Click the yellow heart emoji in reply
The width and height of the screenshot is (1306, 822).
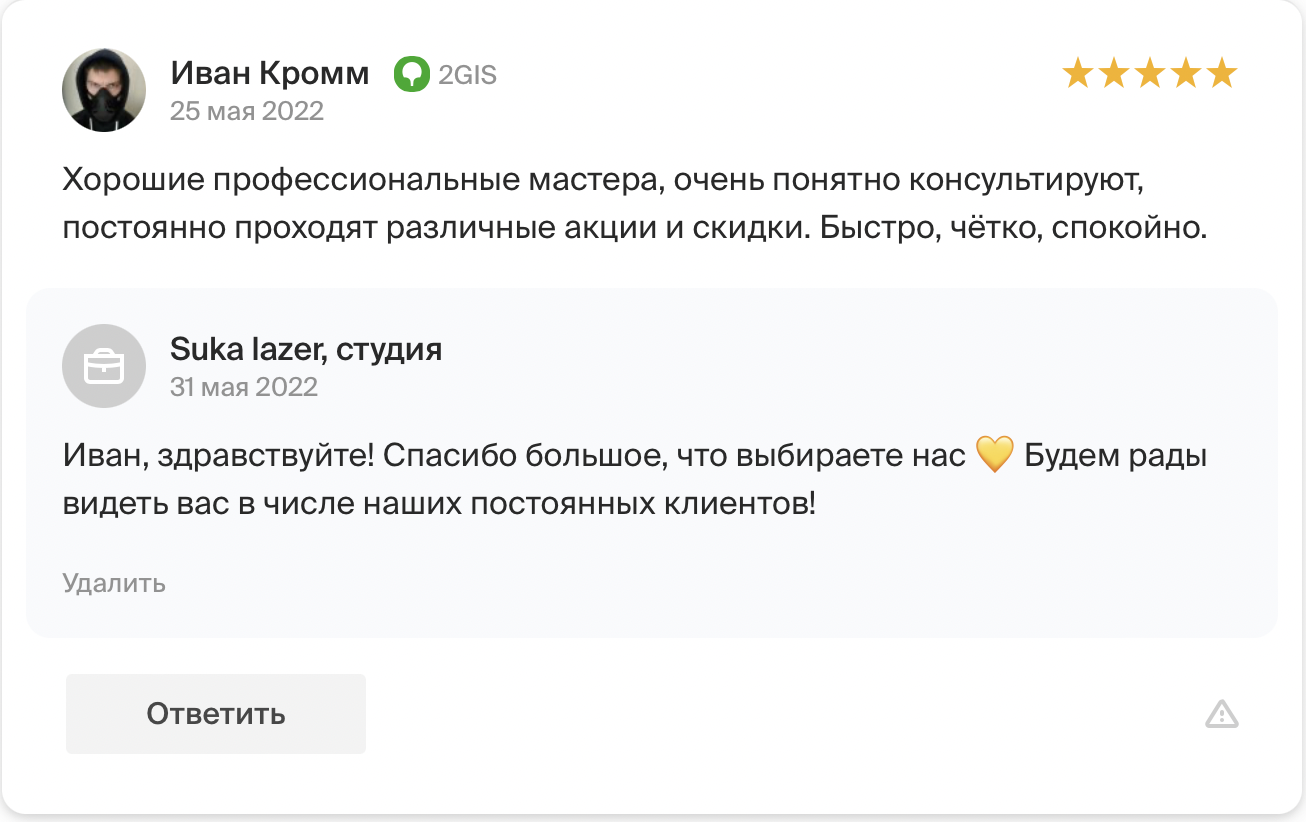coord(994,456)
